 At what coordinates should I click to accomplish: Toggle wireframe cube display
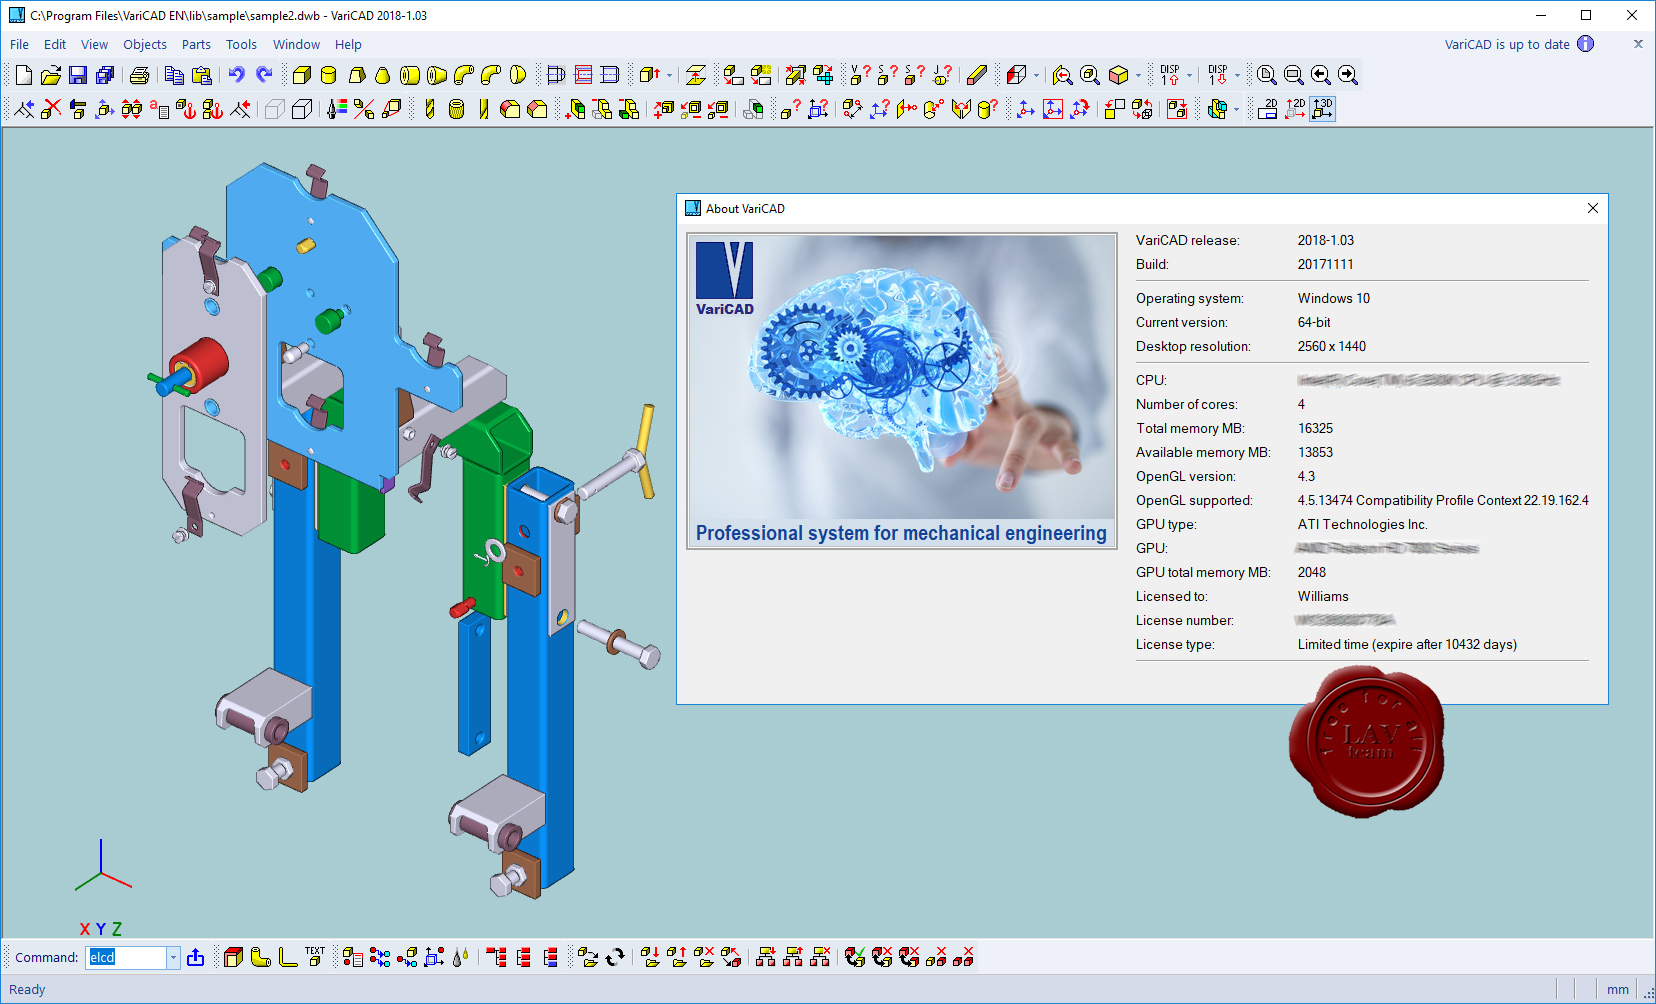(274, 109)
